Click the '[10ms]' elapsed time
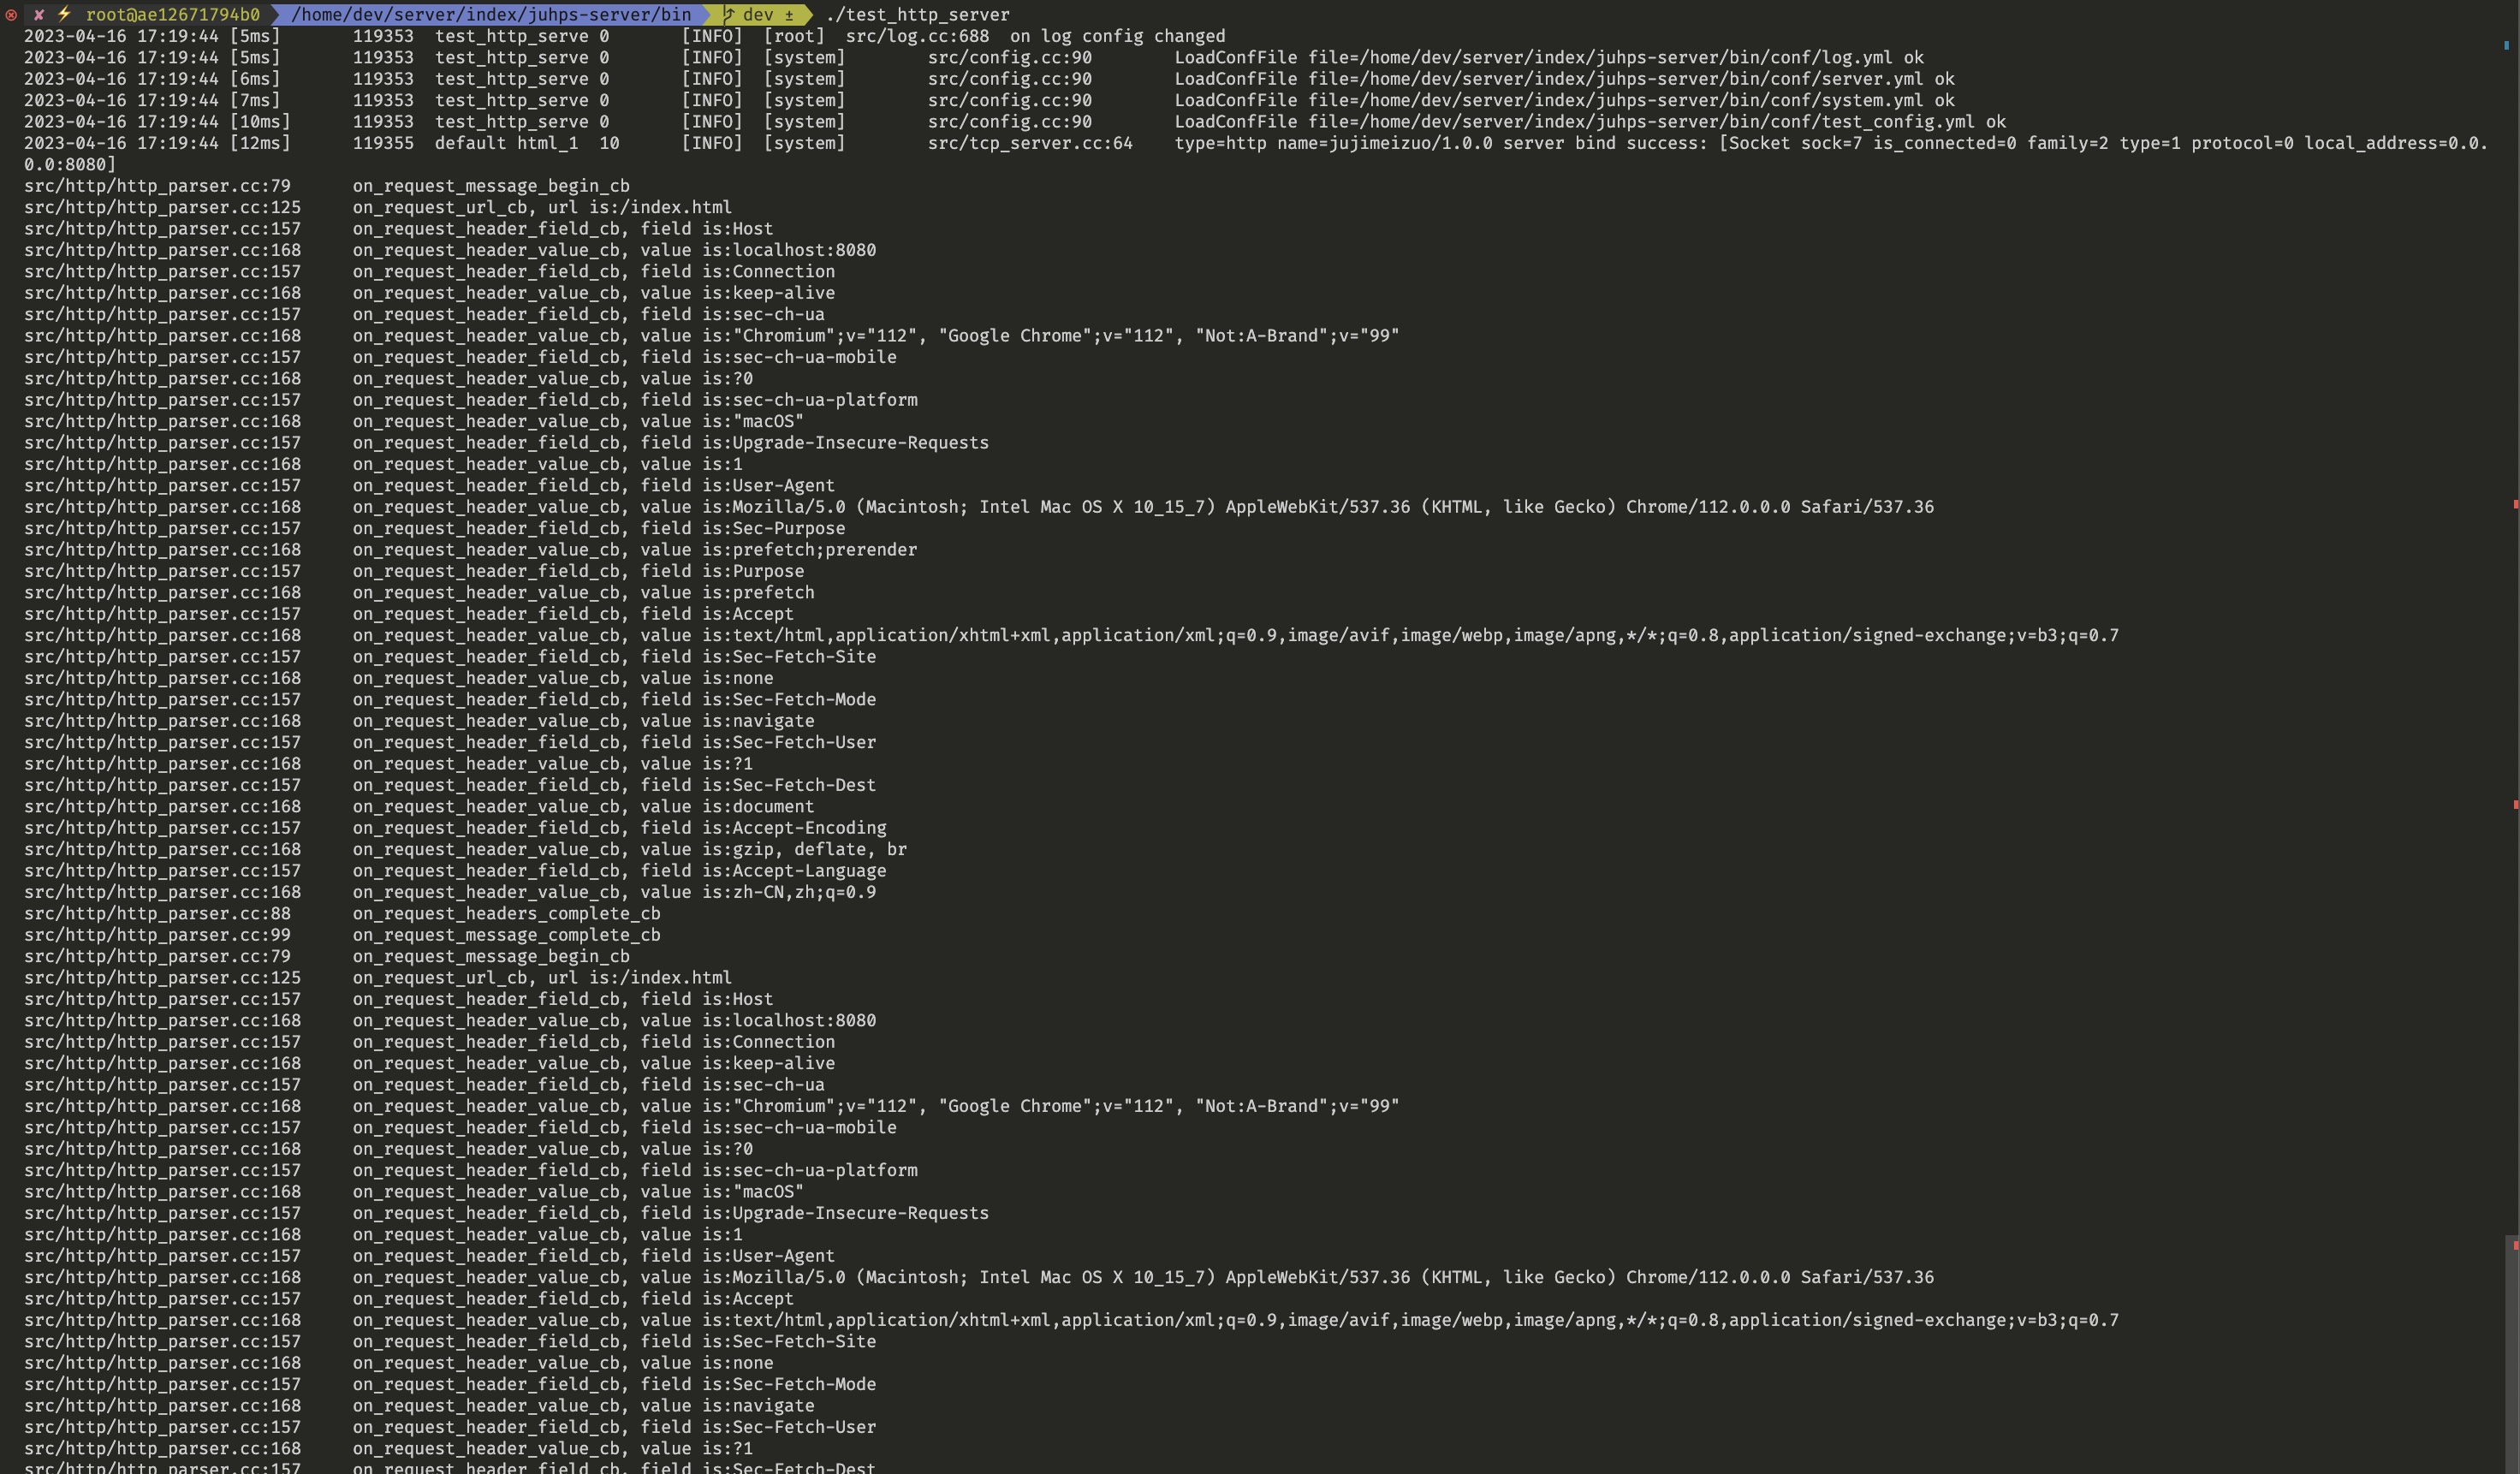 point(260,122)
